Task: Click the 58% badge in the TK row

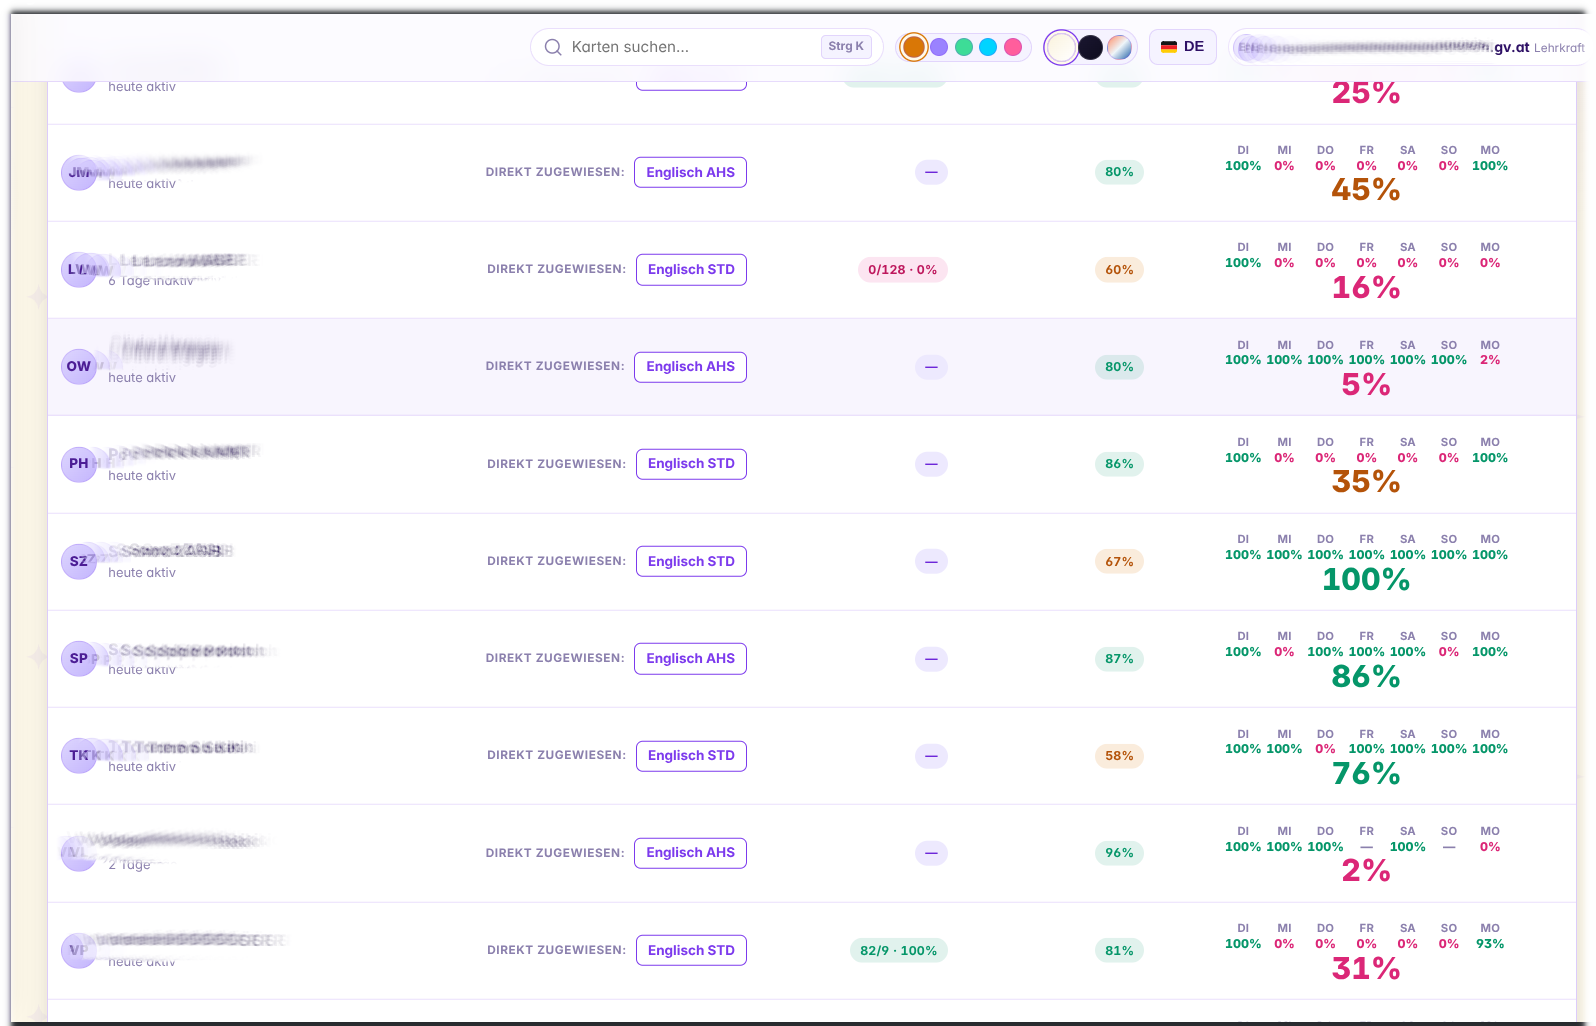Action: pos(1119,756)
